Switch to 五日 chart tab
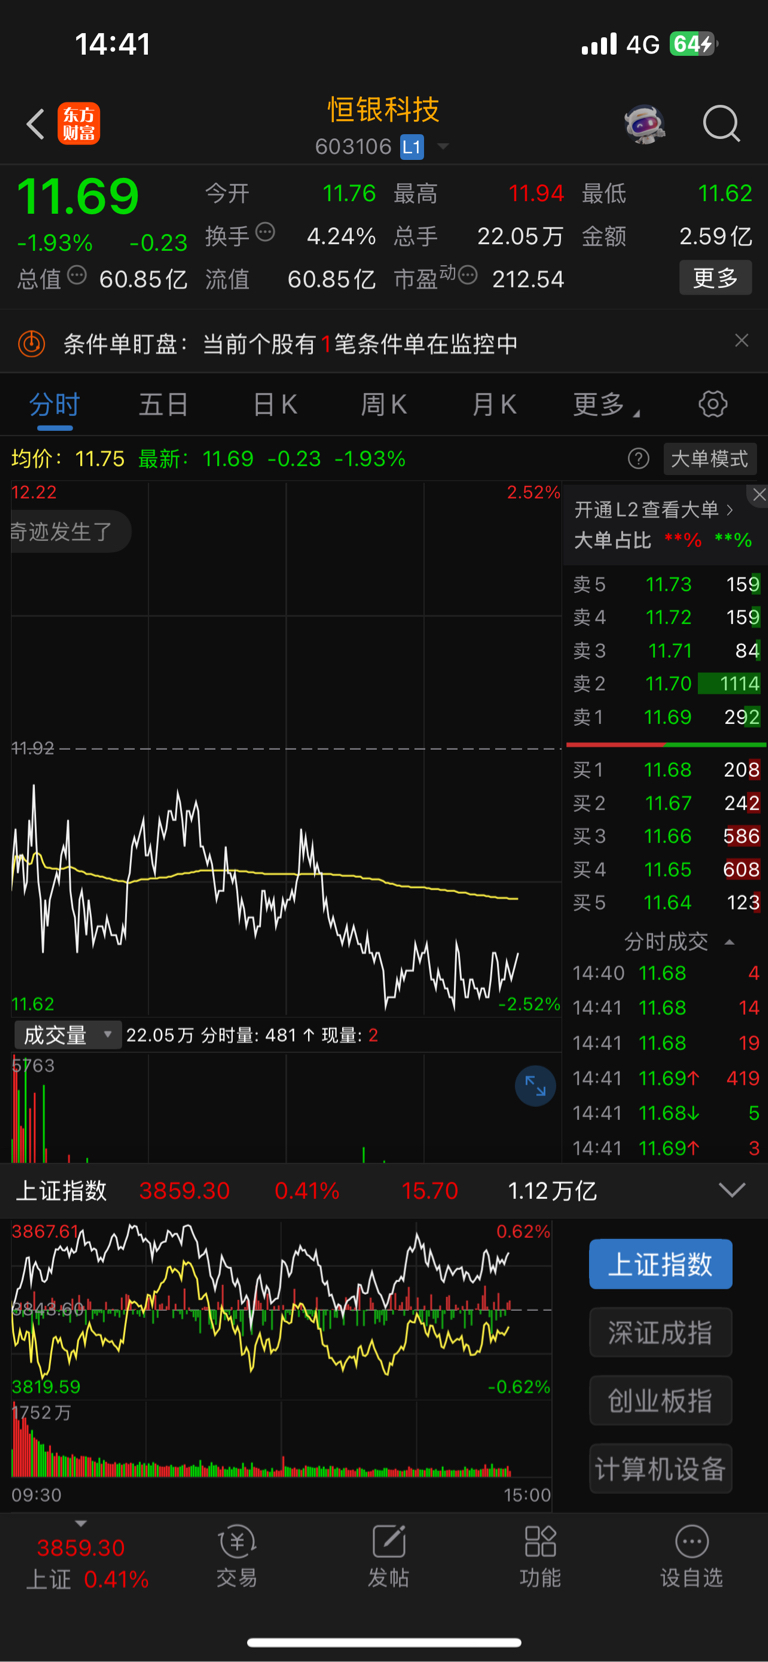This screenshot has height=1662, width=768. 164,405
